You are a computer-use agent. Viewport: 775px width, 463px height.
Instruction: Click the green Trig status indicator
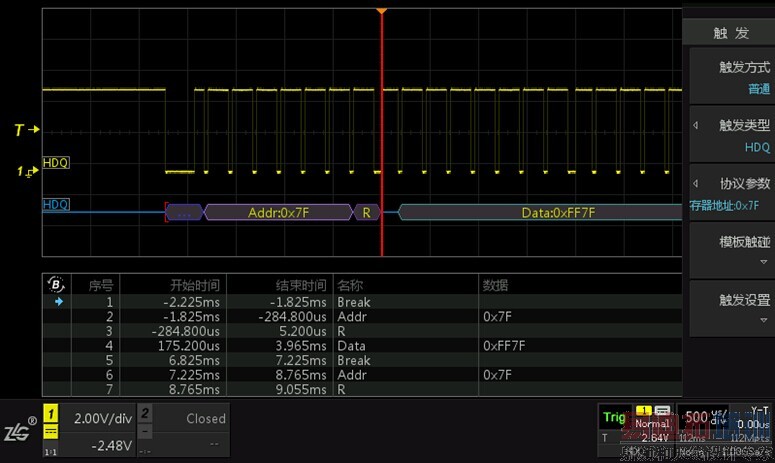pyautogui.click(x=612, y=417)
